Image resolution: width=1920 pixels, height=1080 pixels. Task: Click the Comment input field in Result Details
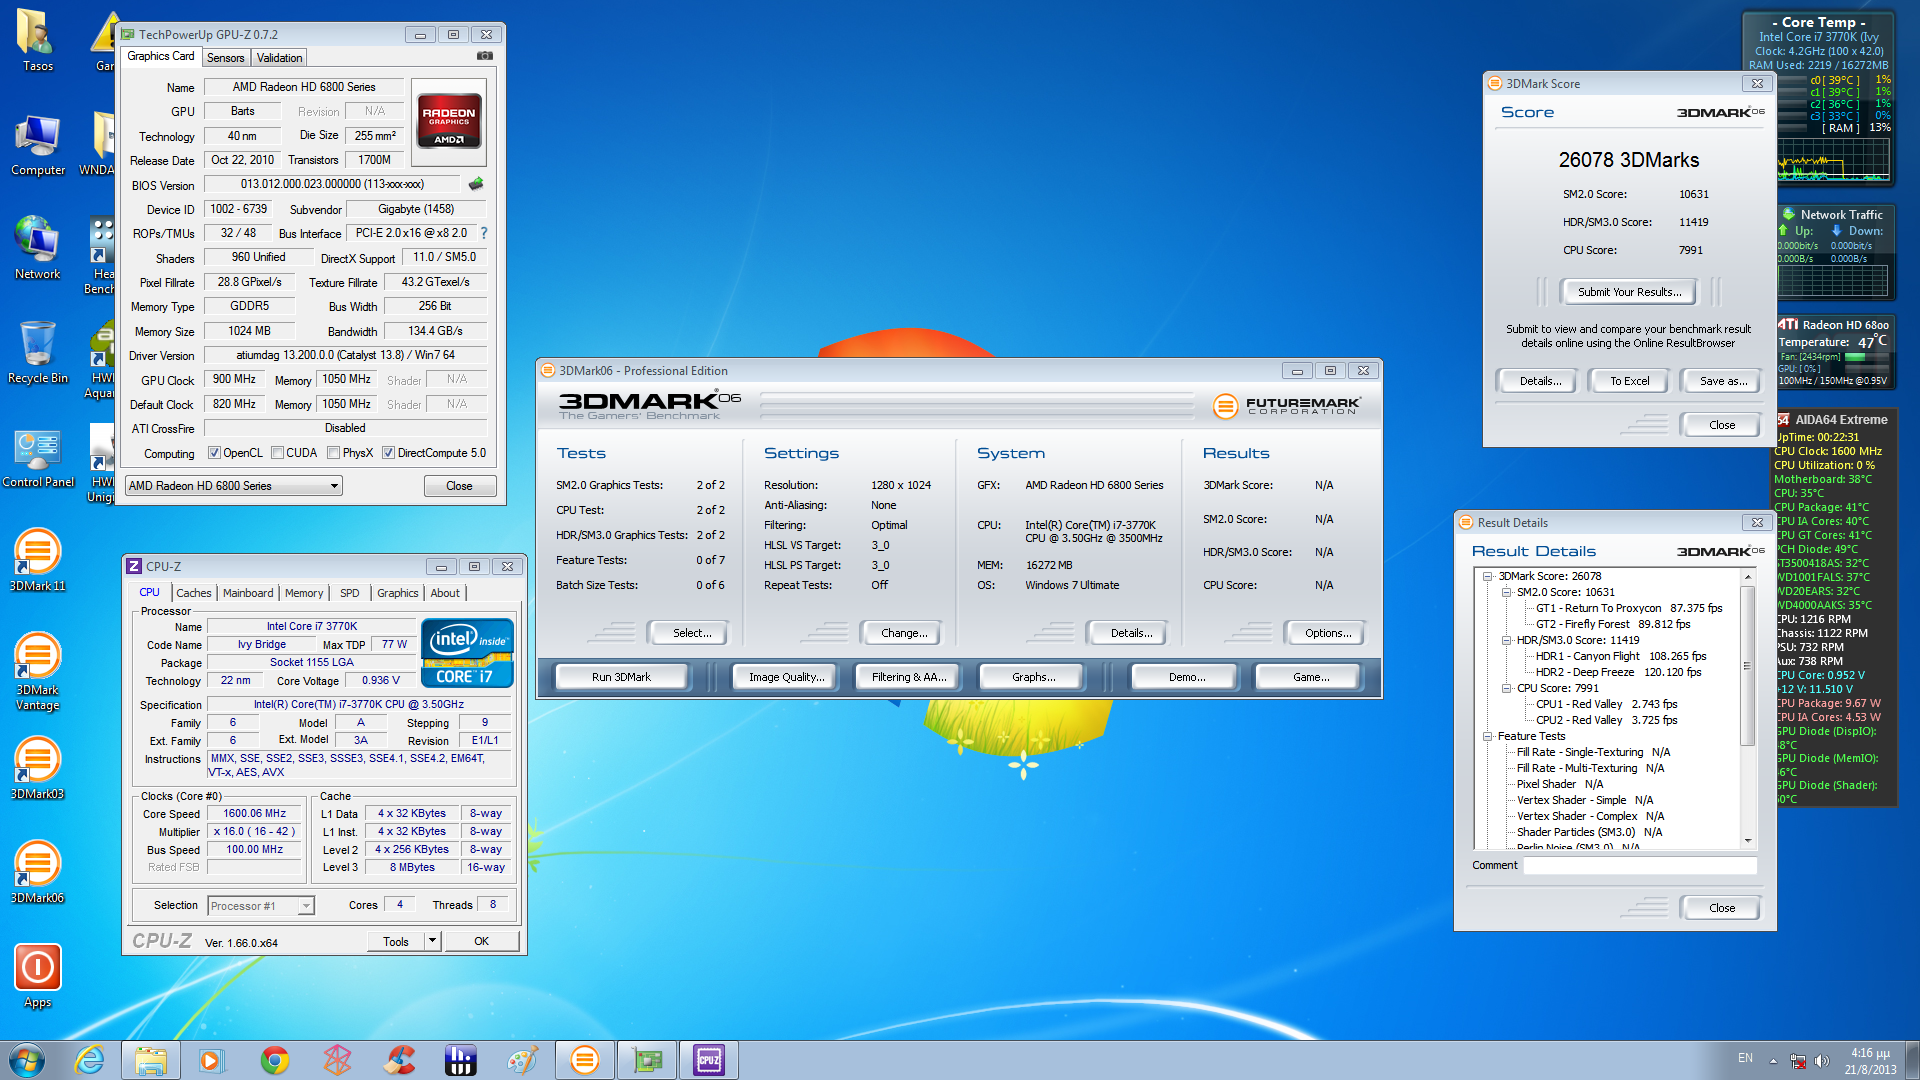point(1639,866)
